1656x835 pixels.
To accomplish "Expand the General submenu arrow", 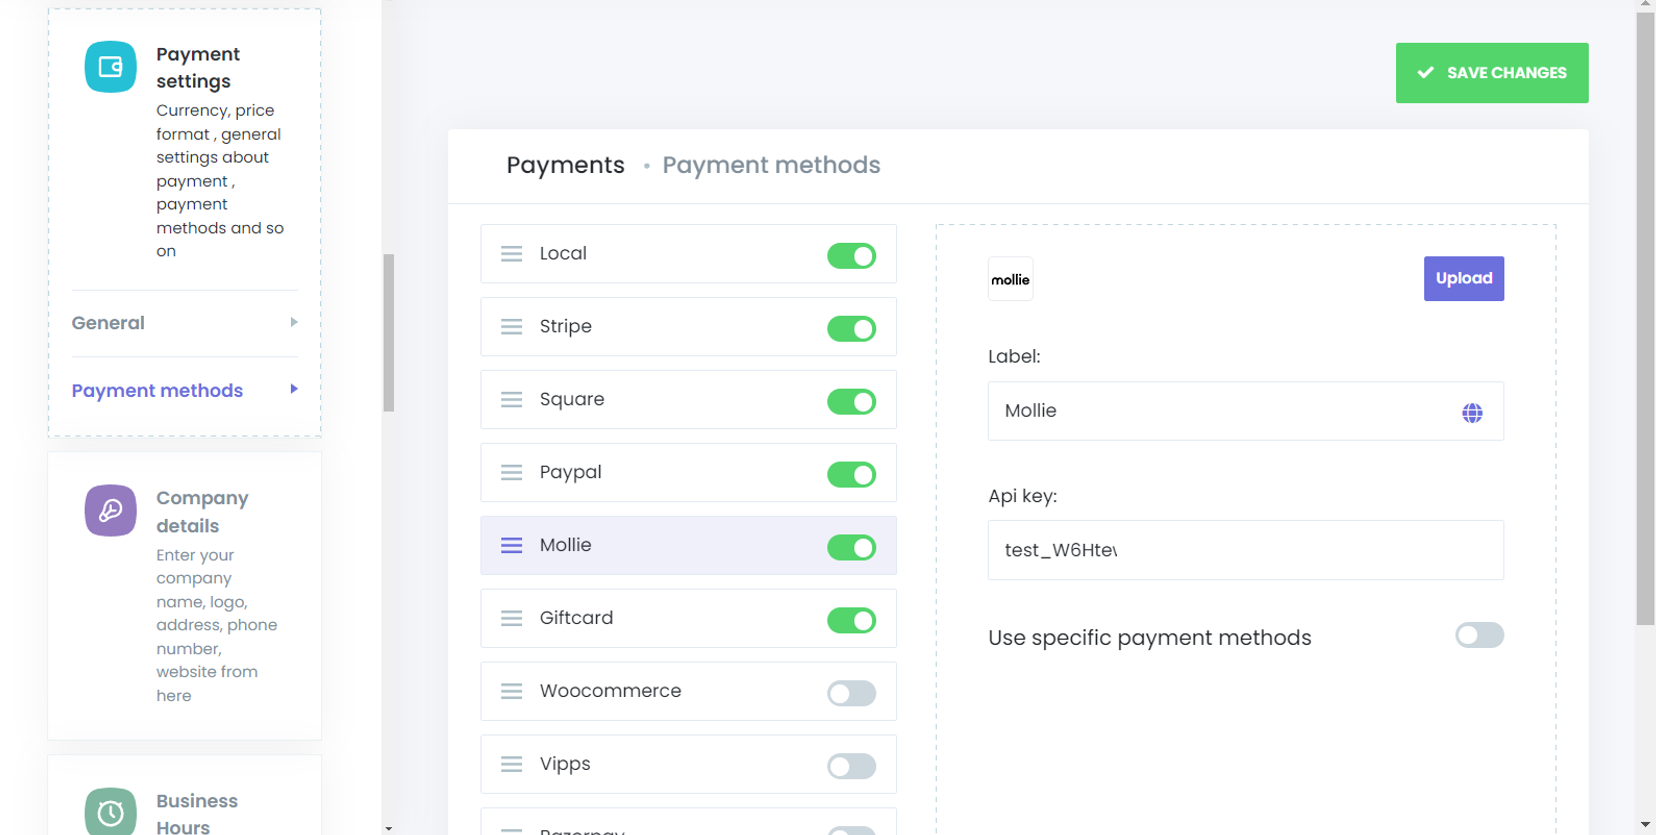I will point(294,322).
